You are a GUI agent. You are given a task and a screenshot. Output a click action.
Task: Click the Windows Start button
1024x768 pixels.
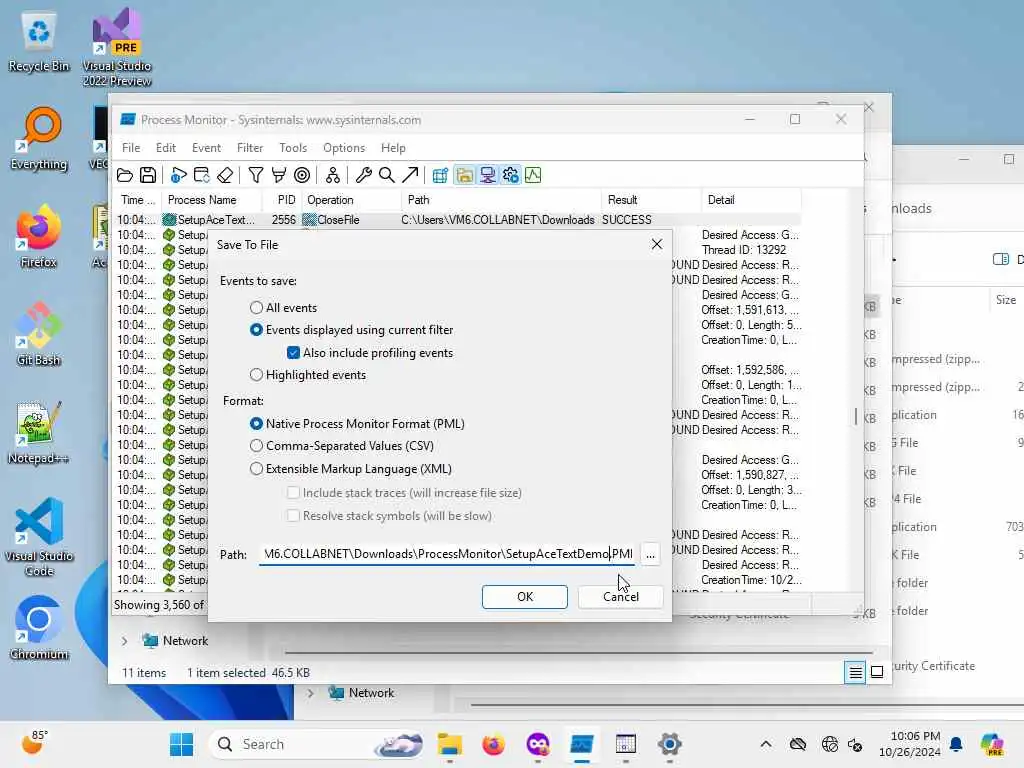(x=181, y=744)
